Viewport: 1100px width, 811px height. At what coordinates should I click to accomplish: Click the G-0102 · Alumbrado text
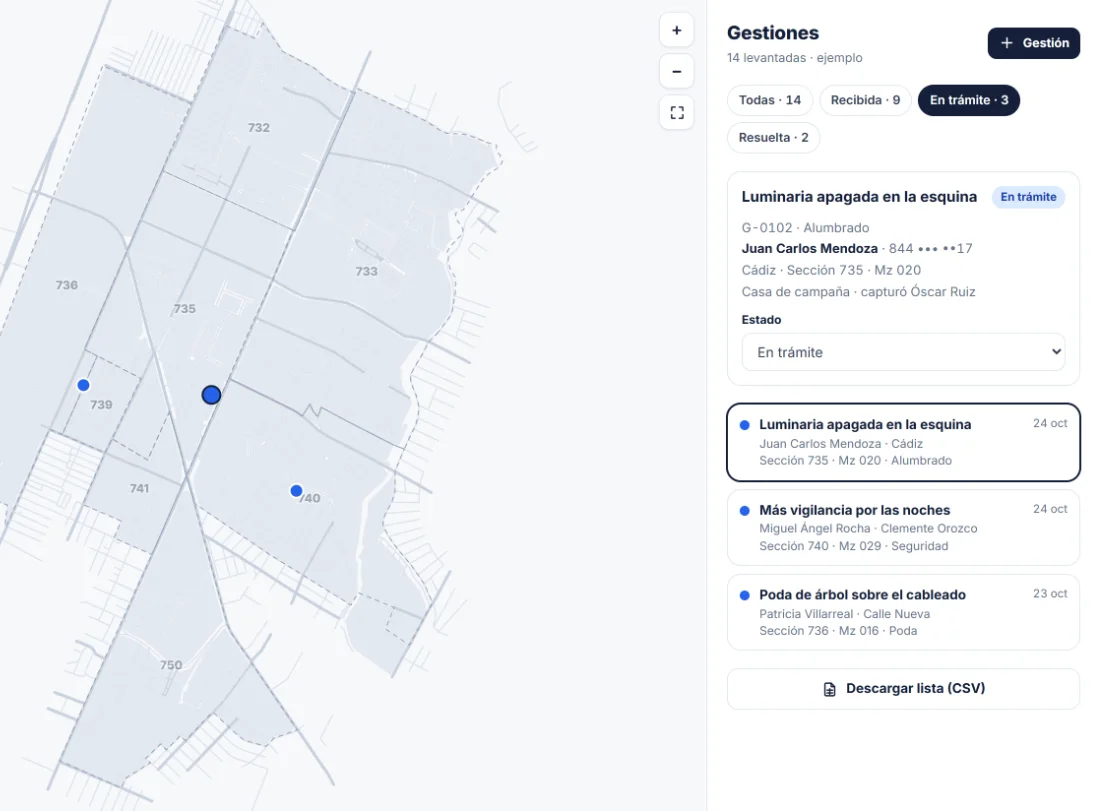click(805, 228)
